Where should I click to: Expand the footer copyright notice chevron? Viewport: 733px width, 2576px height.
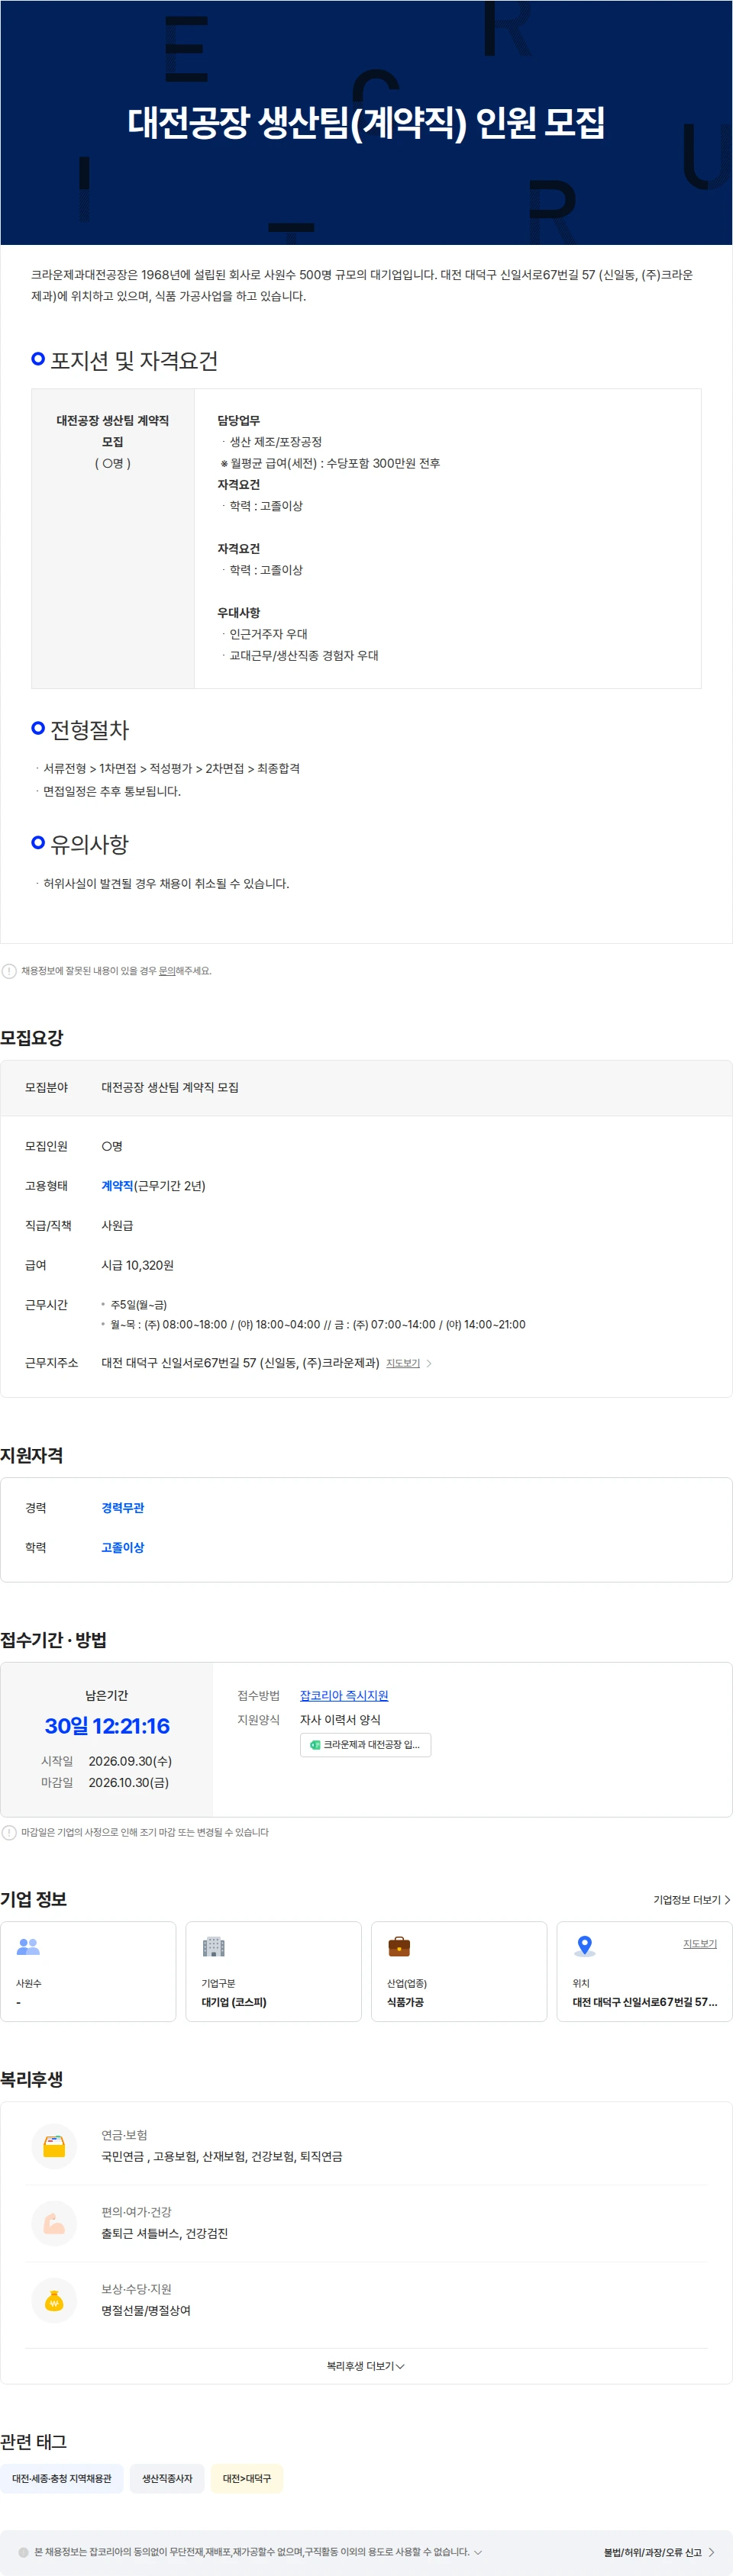pos(478,2552)
